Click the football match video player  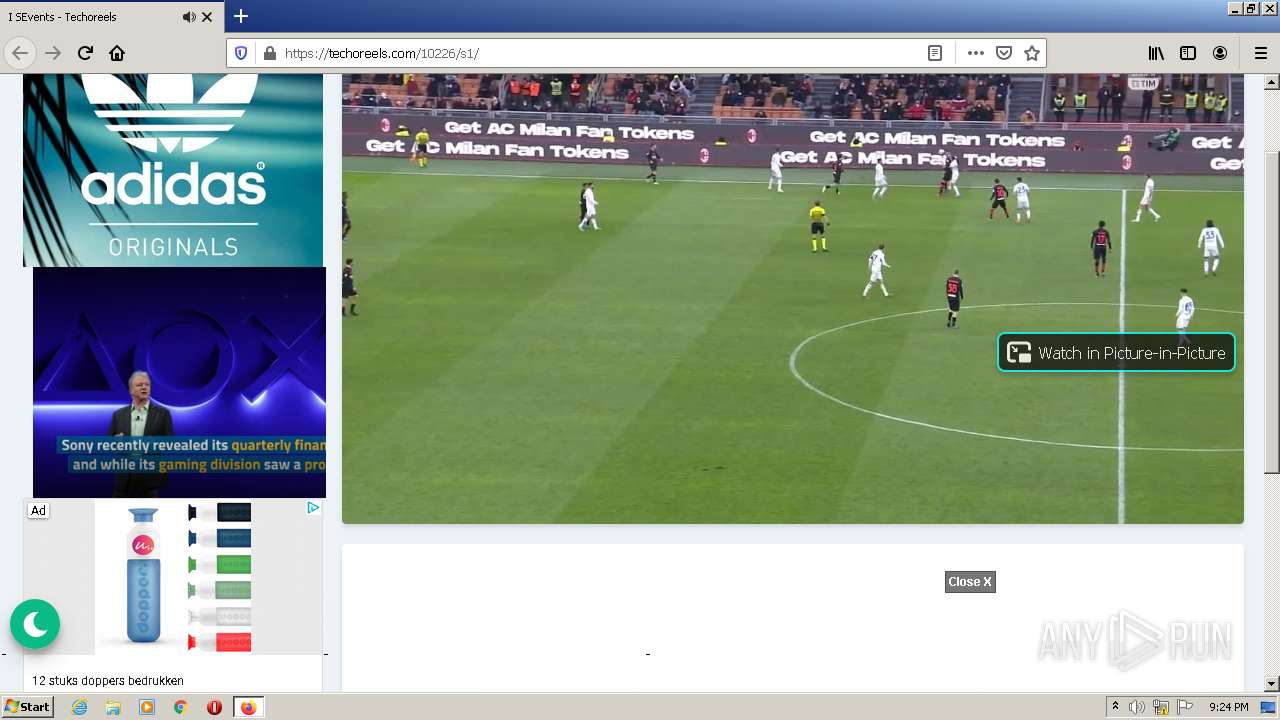(793, 298)
